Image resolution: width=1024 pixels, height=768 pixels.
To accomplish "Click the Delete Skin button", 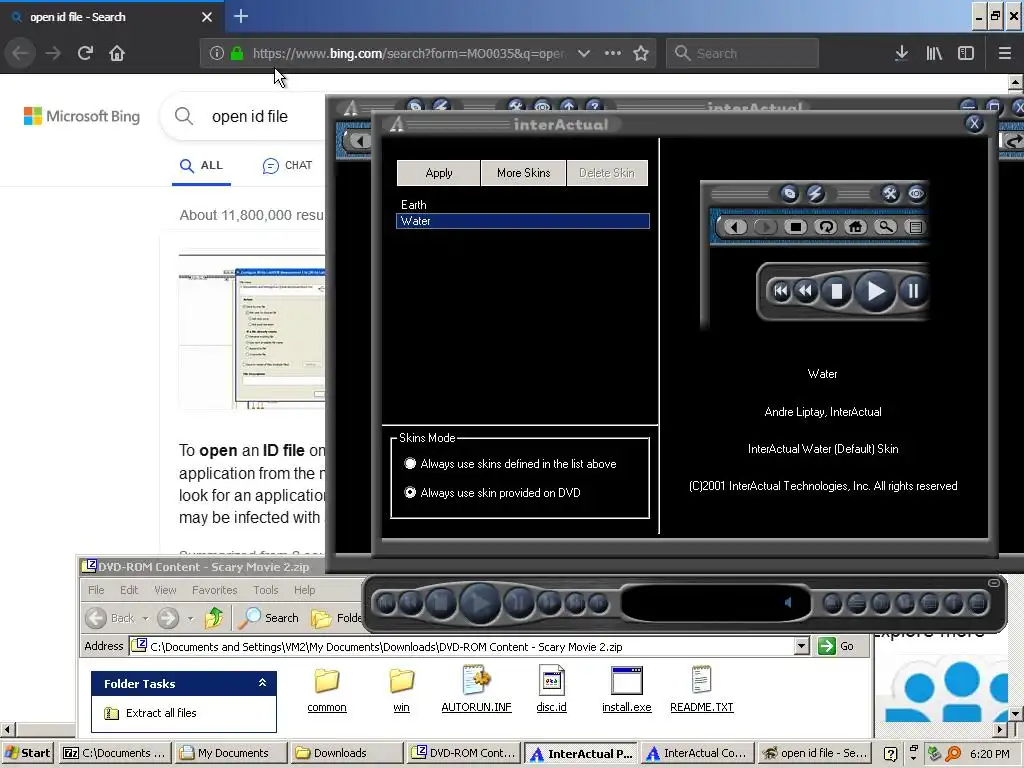I will point(607,173).
